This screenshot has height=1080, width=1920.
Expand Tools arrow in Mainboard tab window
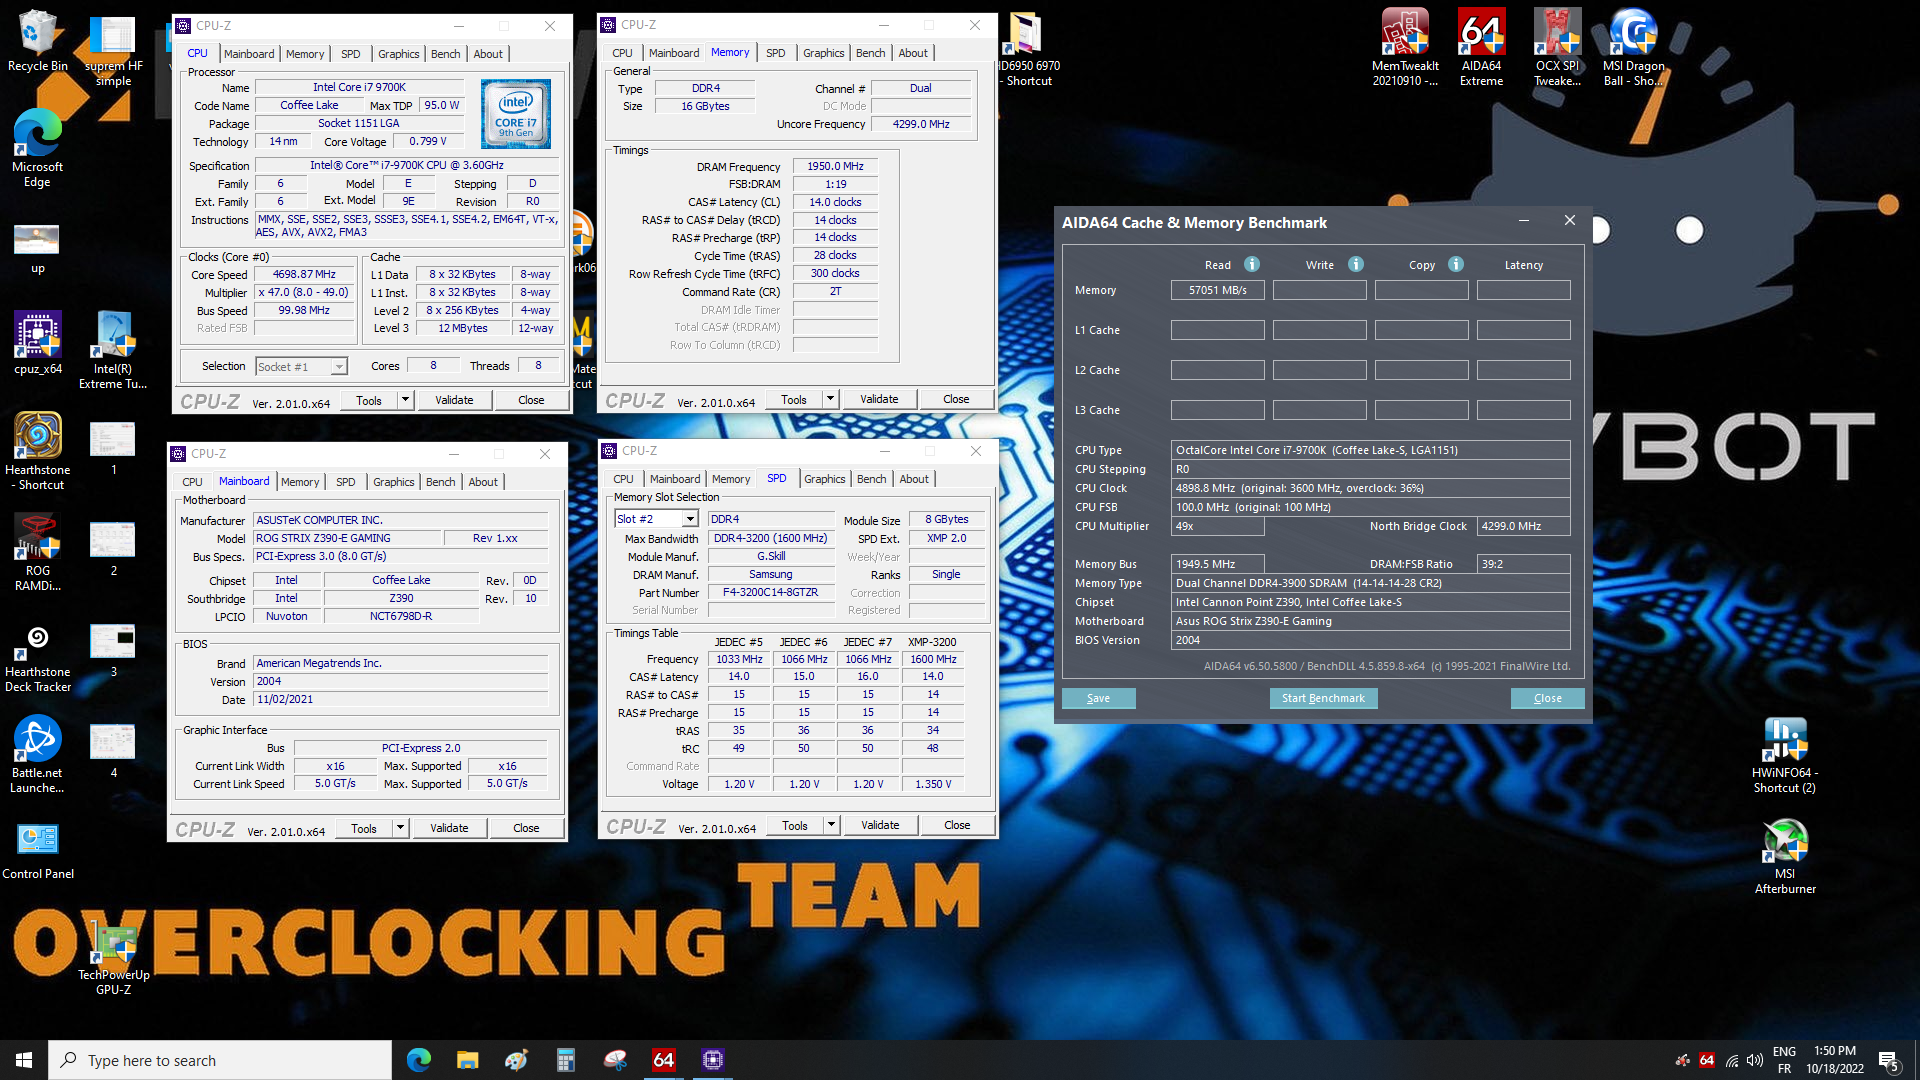[400, 828]
